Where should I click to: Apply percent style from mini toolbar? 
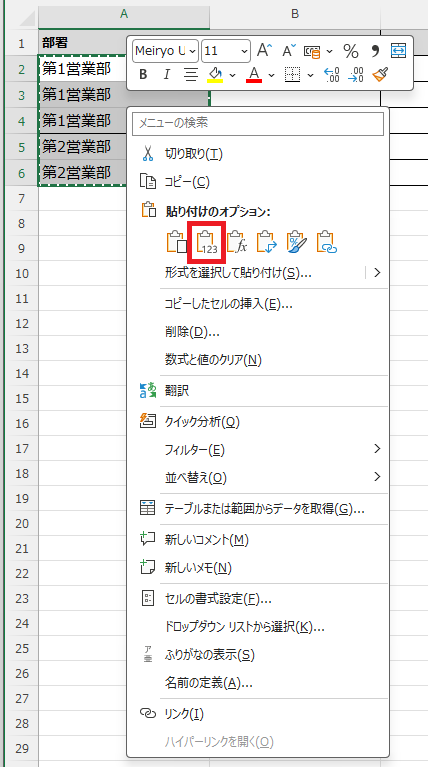click(350, 51)
